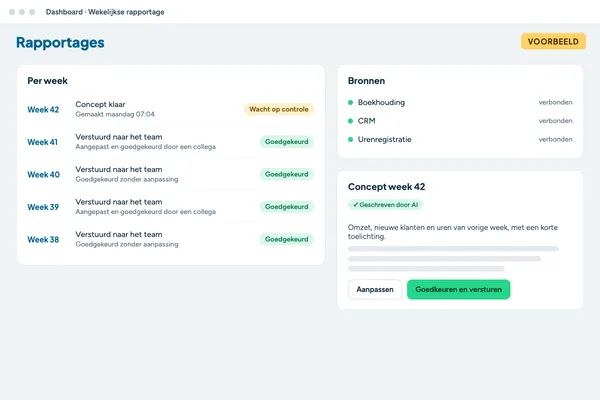
Task: Click 'verbonden' status for Urenregistratie
Action: pyautogui.click(x=556, y=139)
